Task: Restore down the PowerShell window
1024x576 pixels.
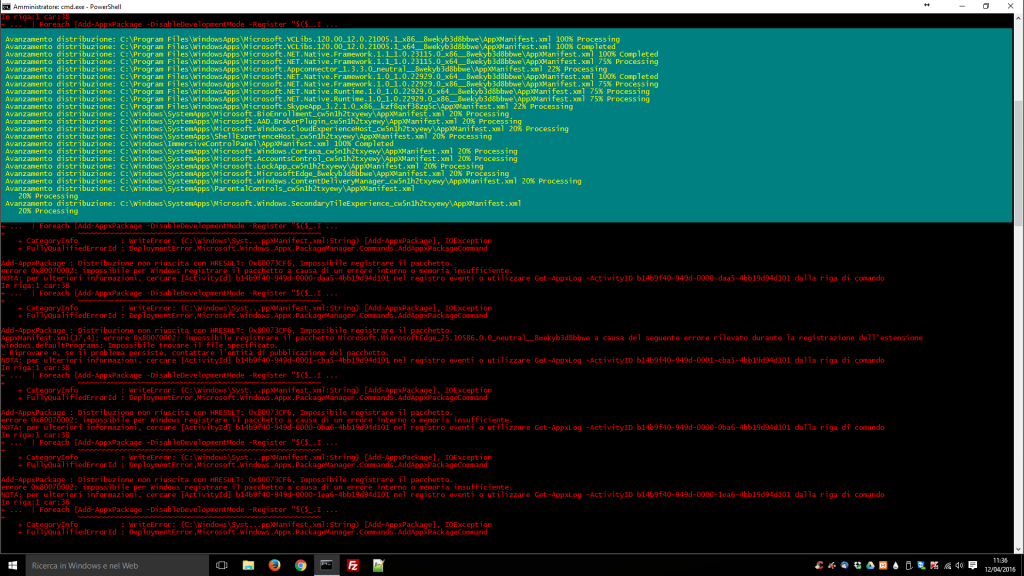Action: 984,5
